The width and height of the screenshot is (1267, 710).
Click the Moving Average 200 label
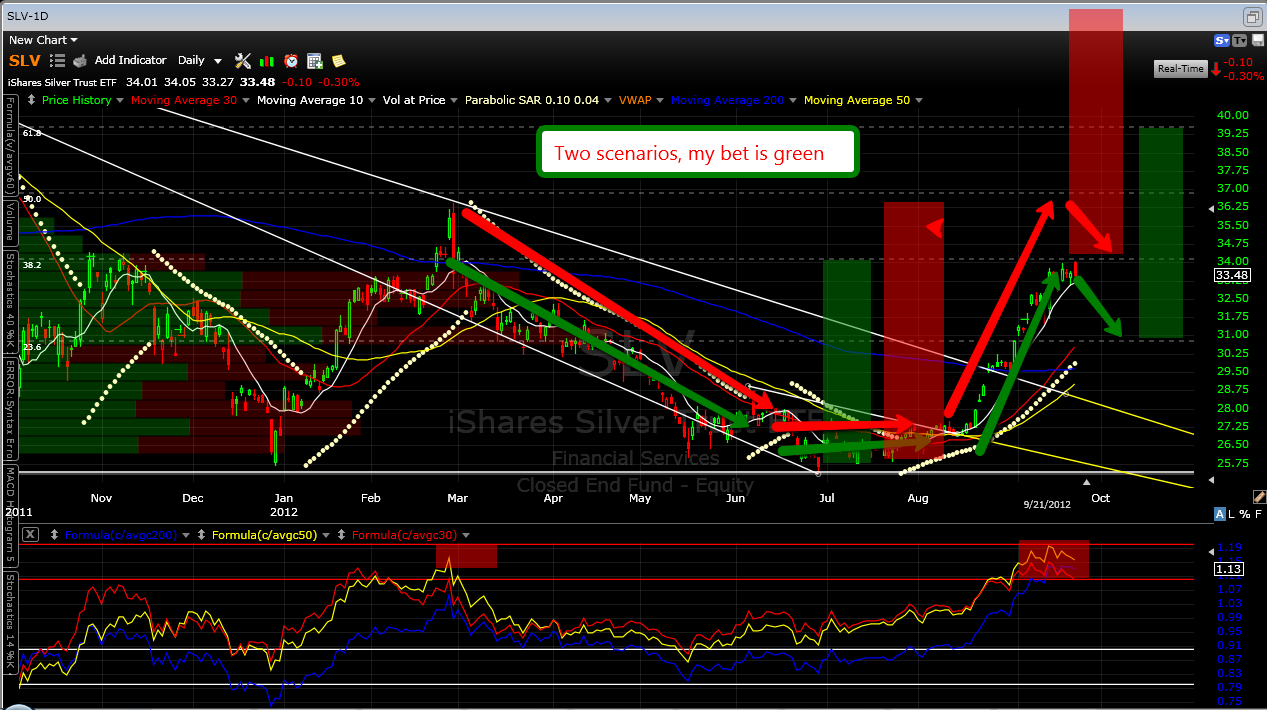[727, 100]
